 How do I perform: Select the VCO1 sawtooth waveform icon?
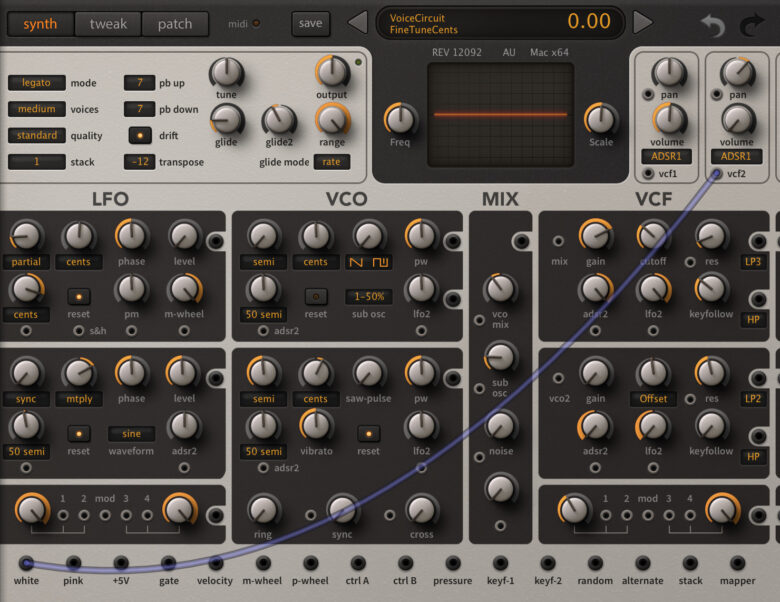[356, 262]
